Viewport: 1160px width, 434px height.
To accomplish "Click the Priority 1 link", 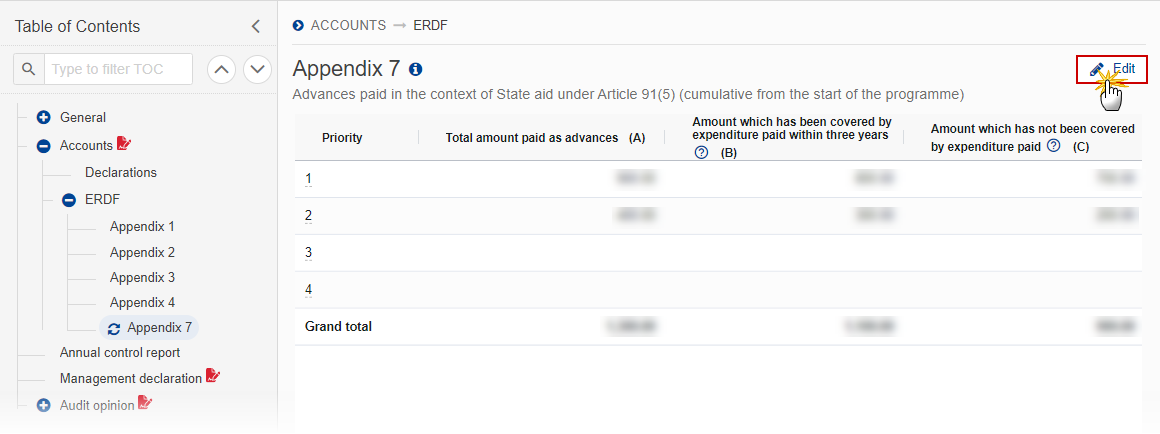I will 308,178.
